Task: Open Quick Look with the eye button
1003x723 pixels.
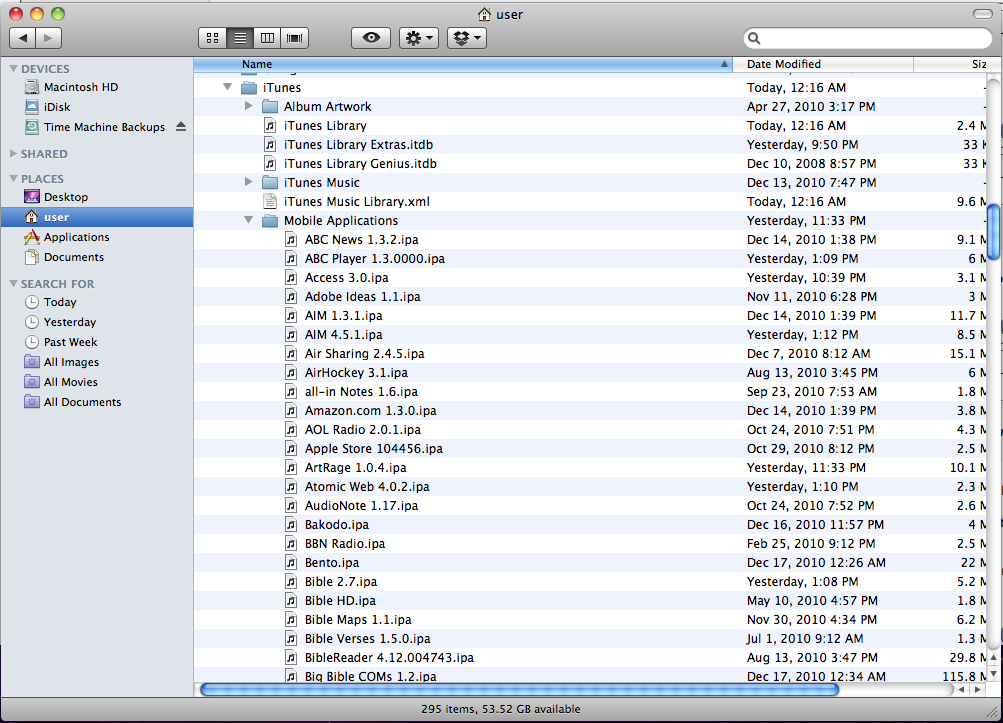Action: (x=371, y=38)
